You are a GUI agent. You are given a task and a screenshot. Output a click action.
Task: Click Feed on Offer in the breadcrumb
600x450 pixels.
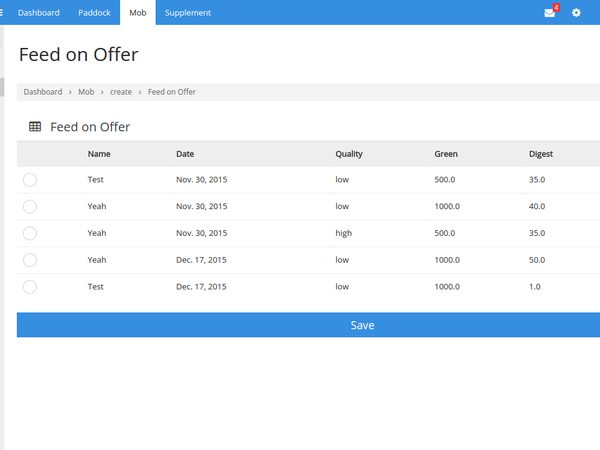coord(172,92)
